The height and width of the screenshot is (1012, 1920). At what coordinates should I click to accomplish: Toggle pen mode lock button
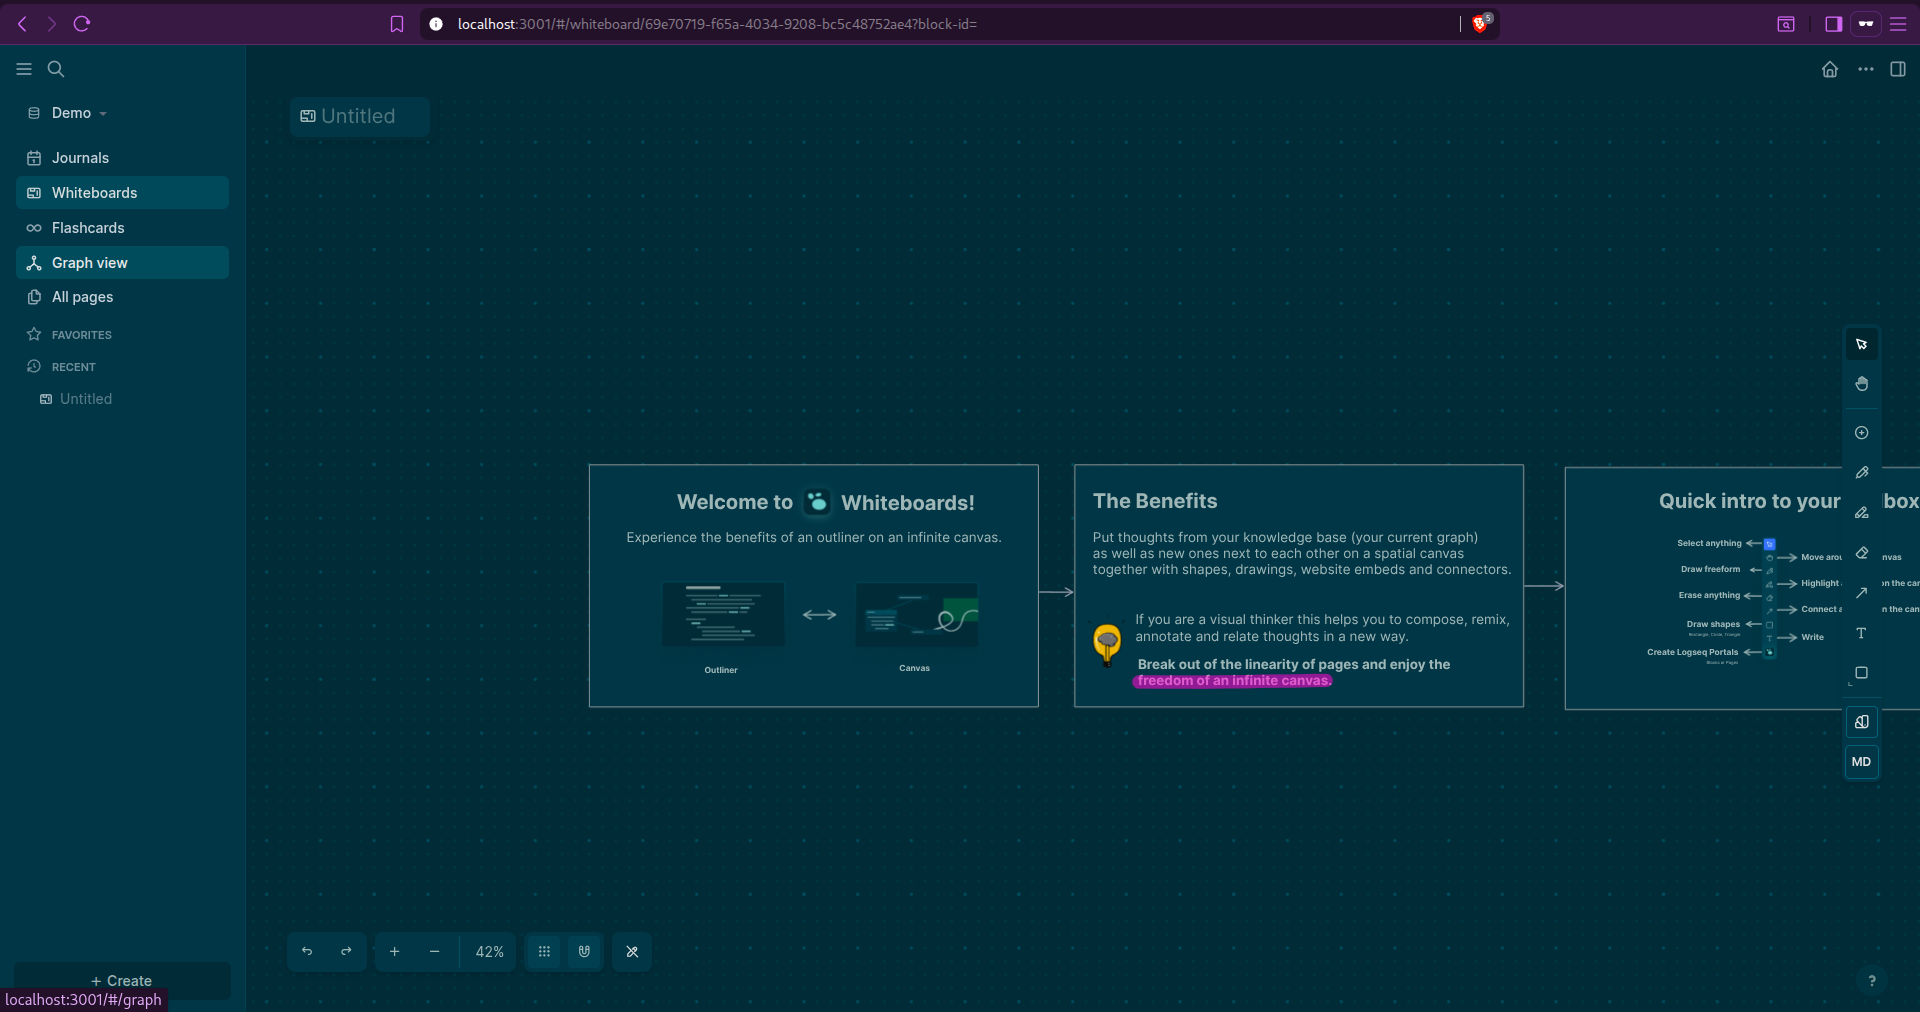click(632, 952)
